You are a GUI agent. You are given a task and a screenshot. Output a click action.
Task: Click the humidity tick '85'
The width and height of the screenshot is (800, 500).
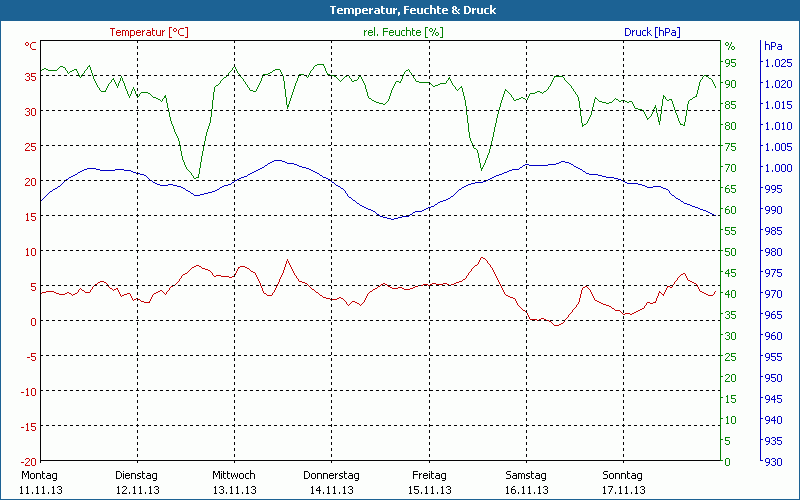click(x=731, y=105)
